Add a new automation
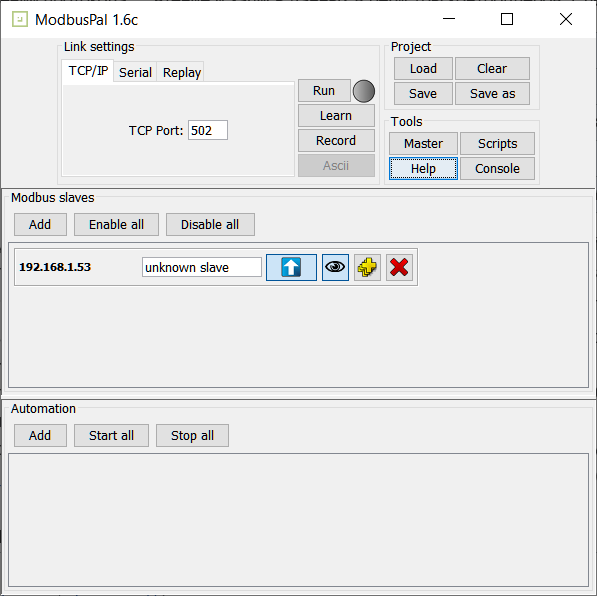This screenshot has width=597, height=596. [x=40, y=435]
